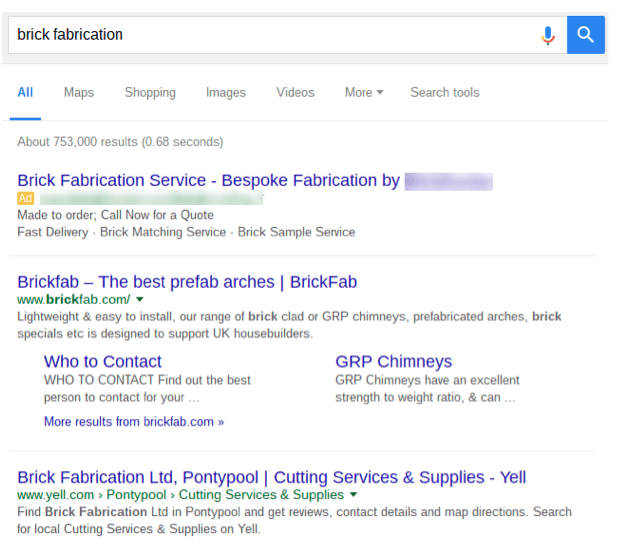Open the Brick Fabrication Service ad link

[208, 181]
